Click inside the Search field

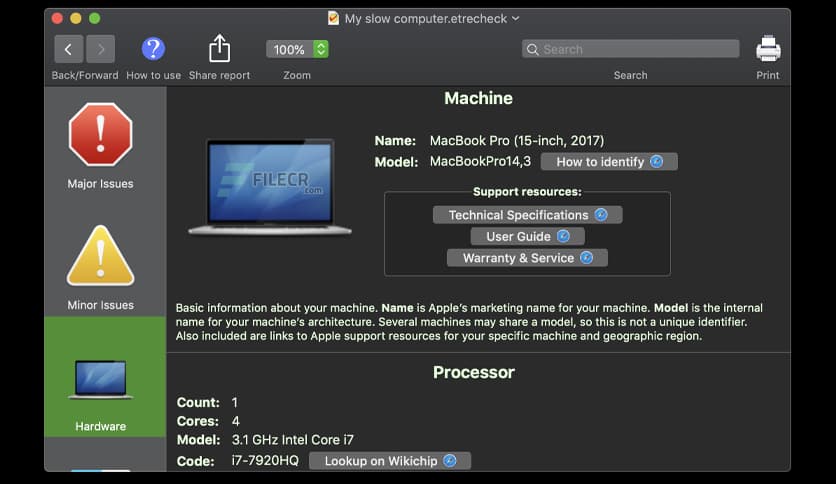pyautogui.click(x=630, y=49)
